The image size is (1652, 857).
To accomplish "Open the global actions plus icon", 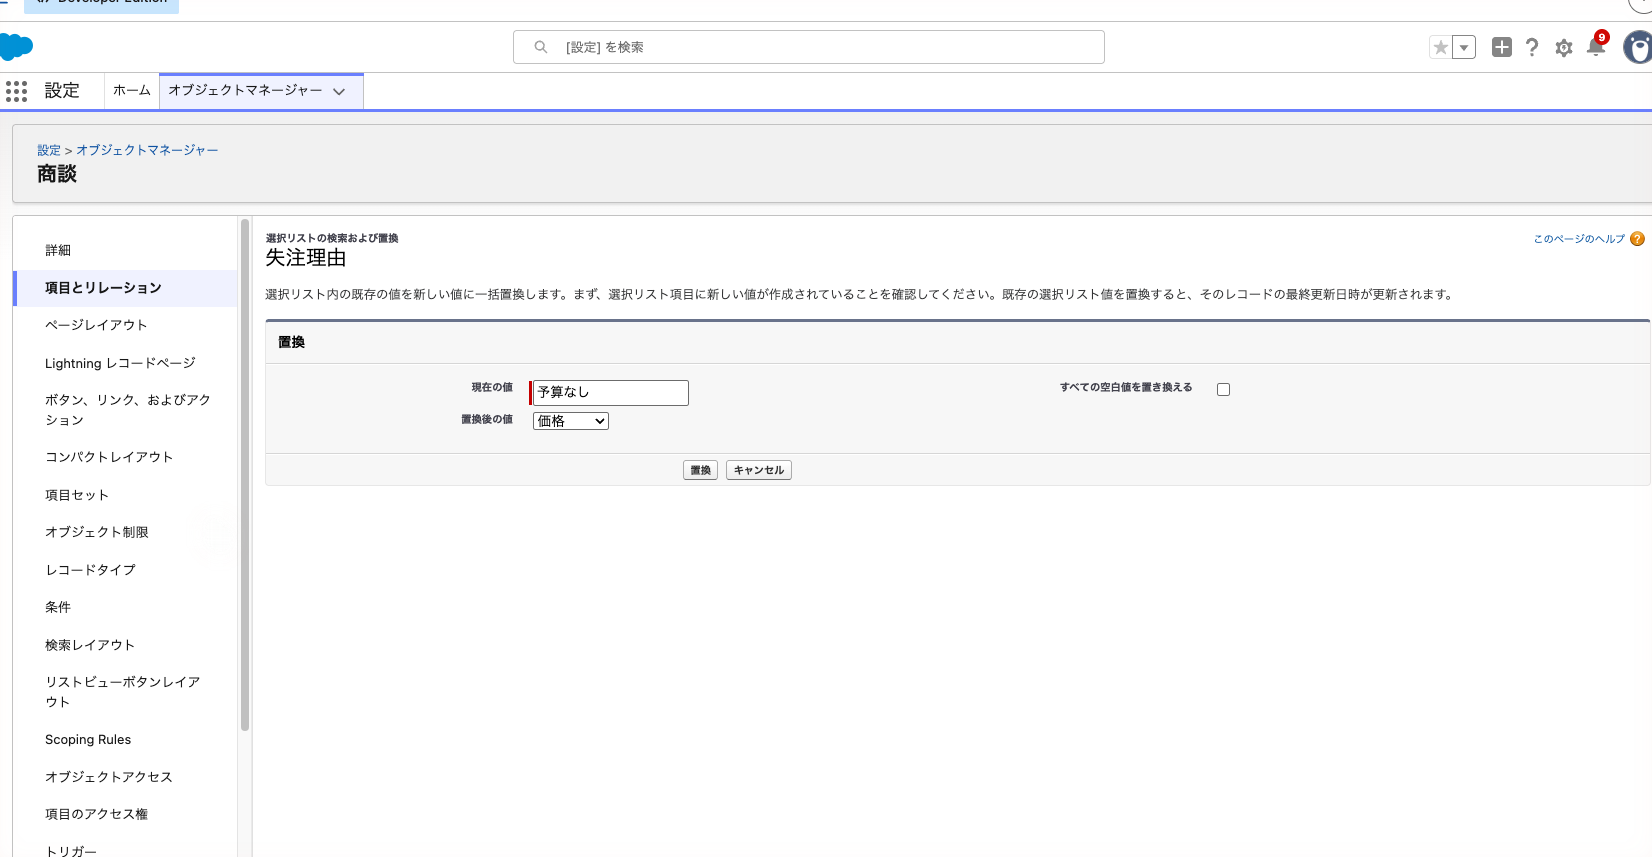I will 1501,47.
